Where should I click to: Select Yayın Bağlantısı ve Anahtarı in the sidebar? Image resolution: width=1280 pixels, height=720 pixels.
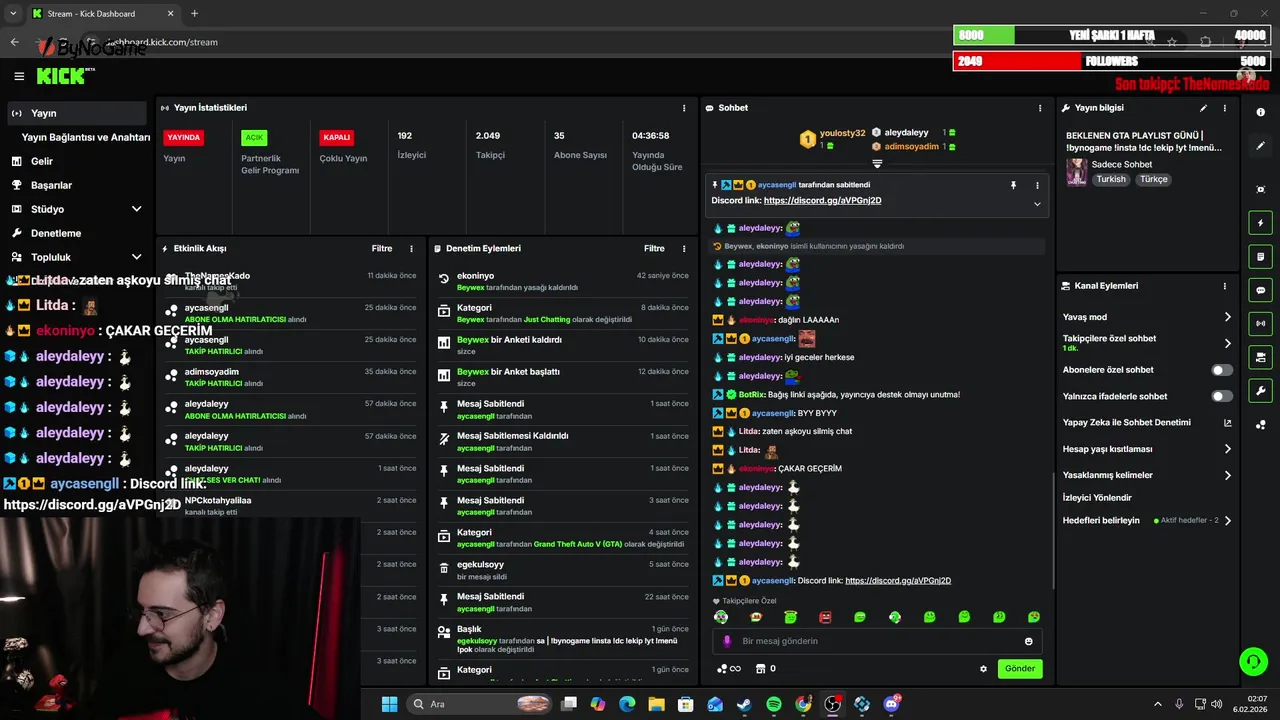[86, 137]
